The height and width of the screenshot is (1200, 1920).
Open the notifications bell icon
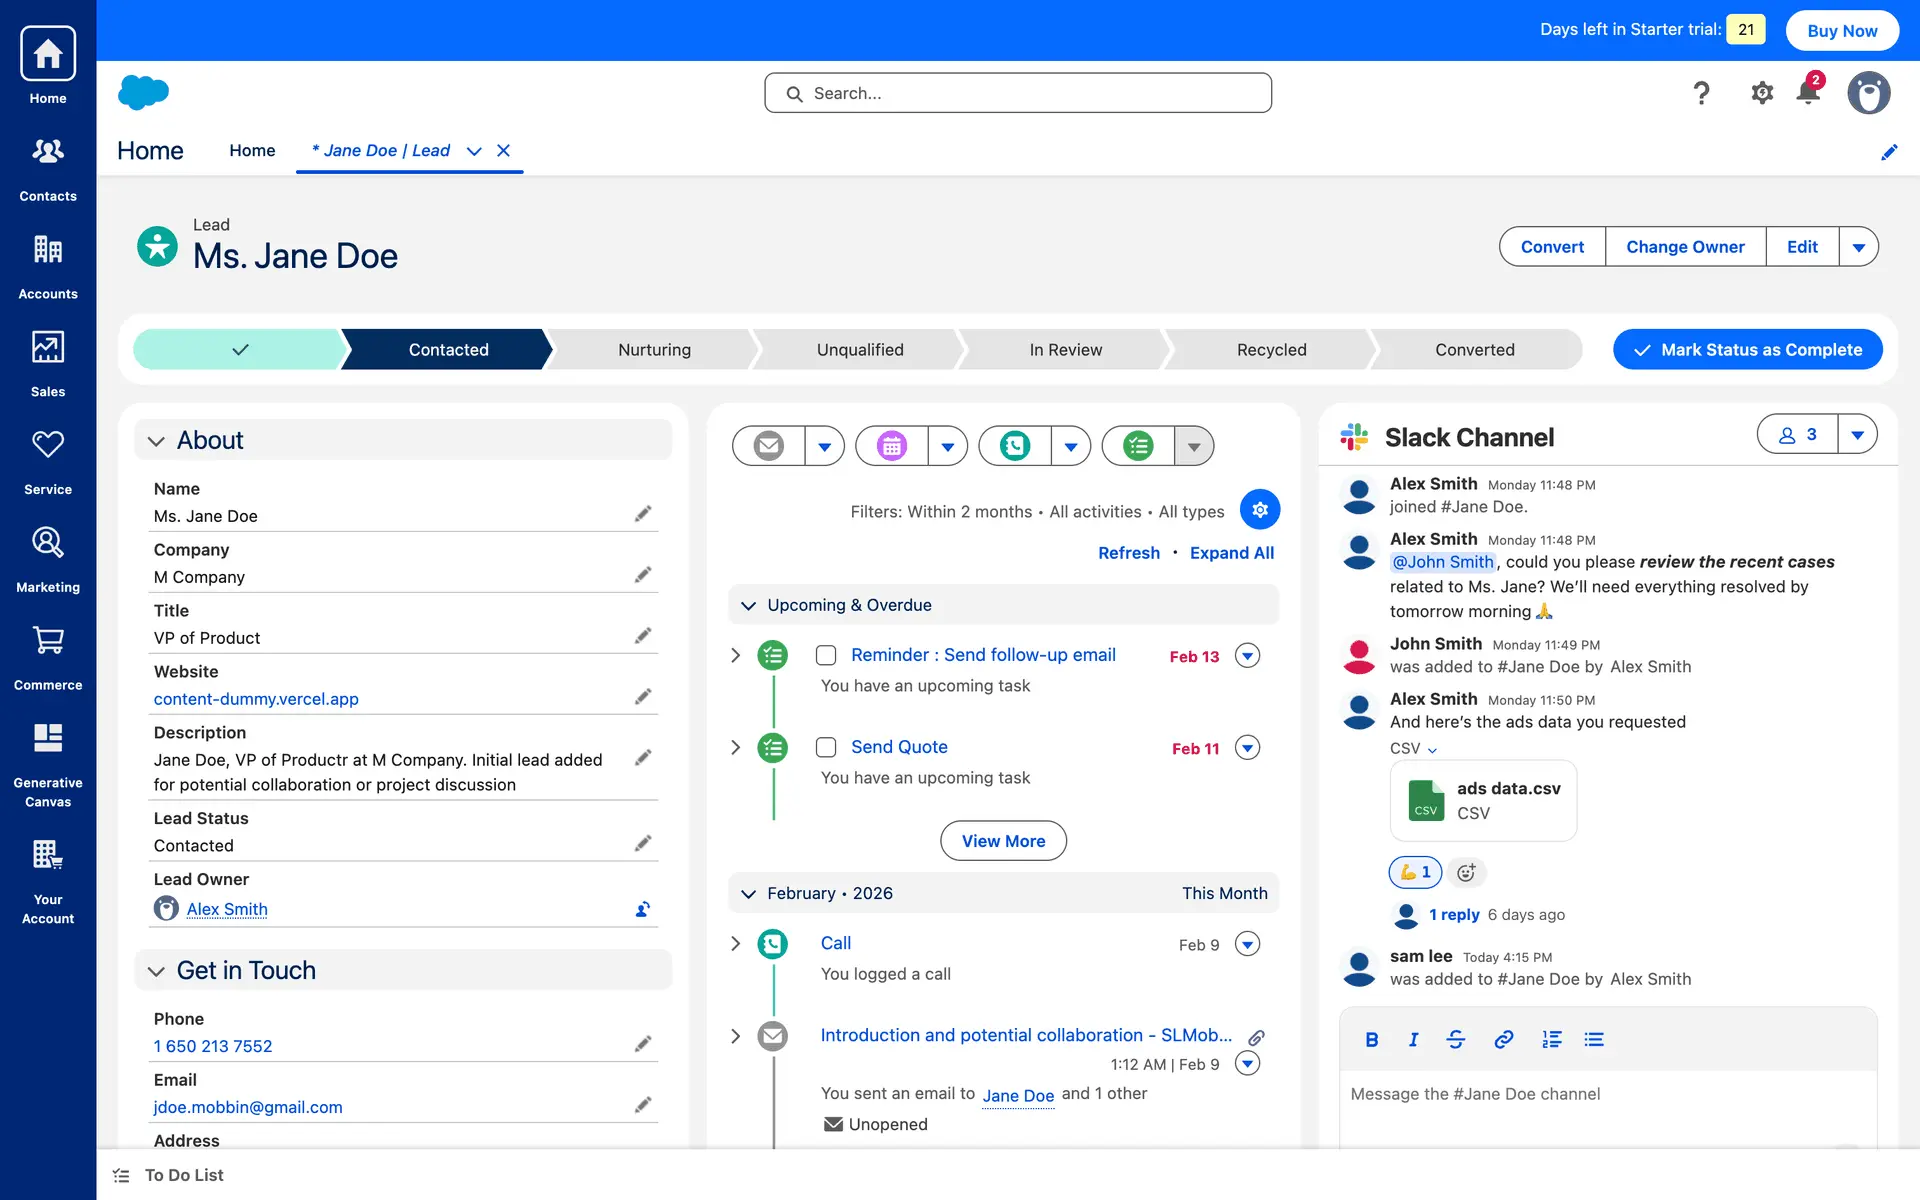click(x=1807, y=93)
